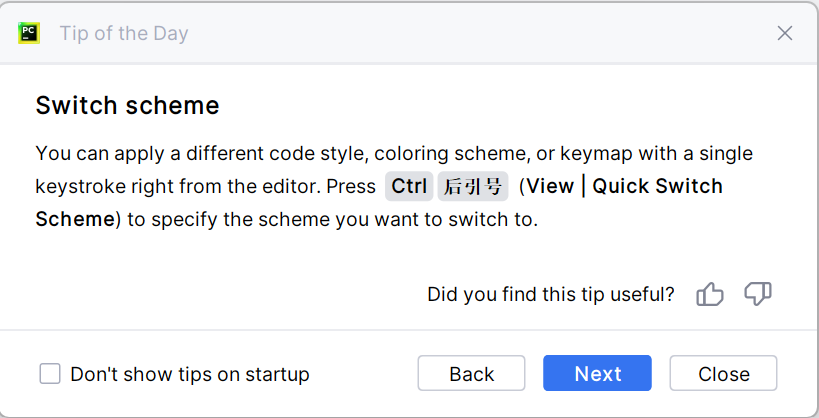
Task: Click "Did you find this tip useful?" text
Action: [x=550, y=294]
